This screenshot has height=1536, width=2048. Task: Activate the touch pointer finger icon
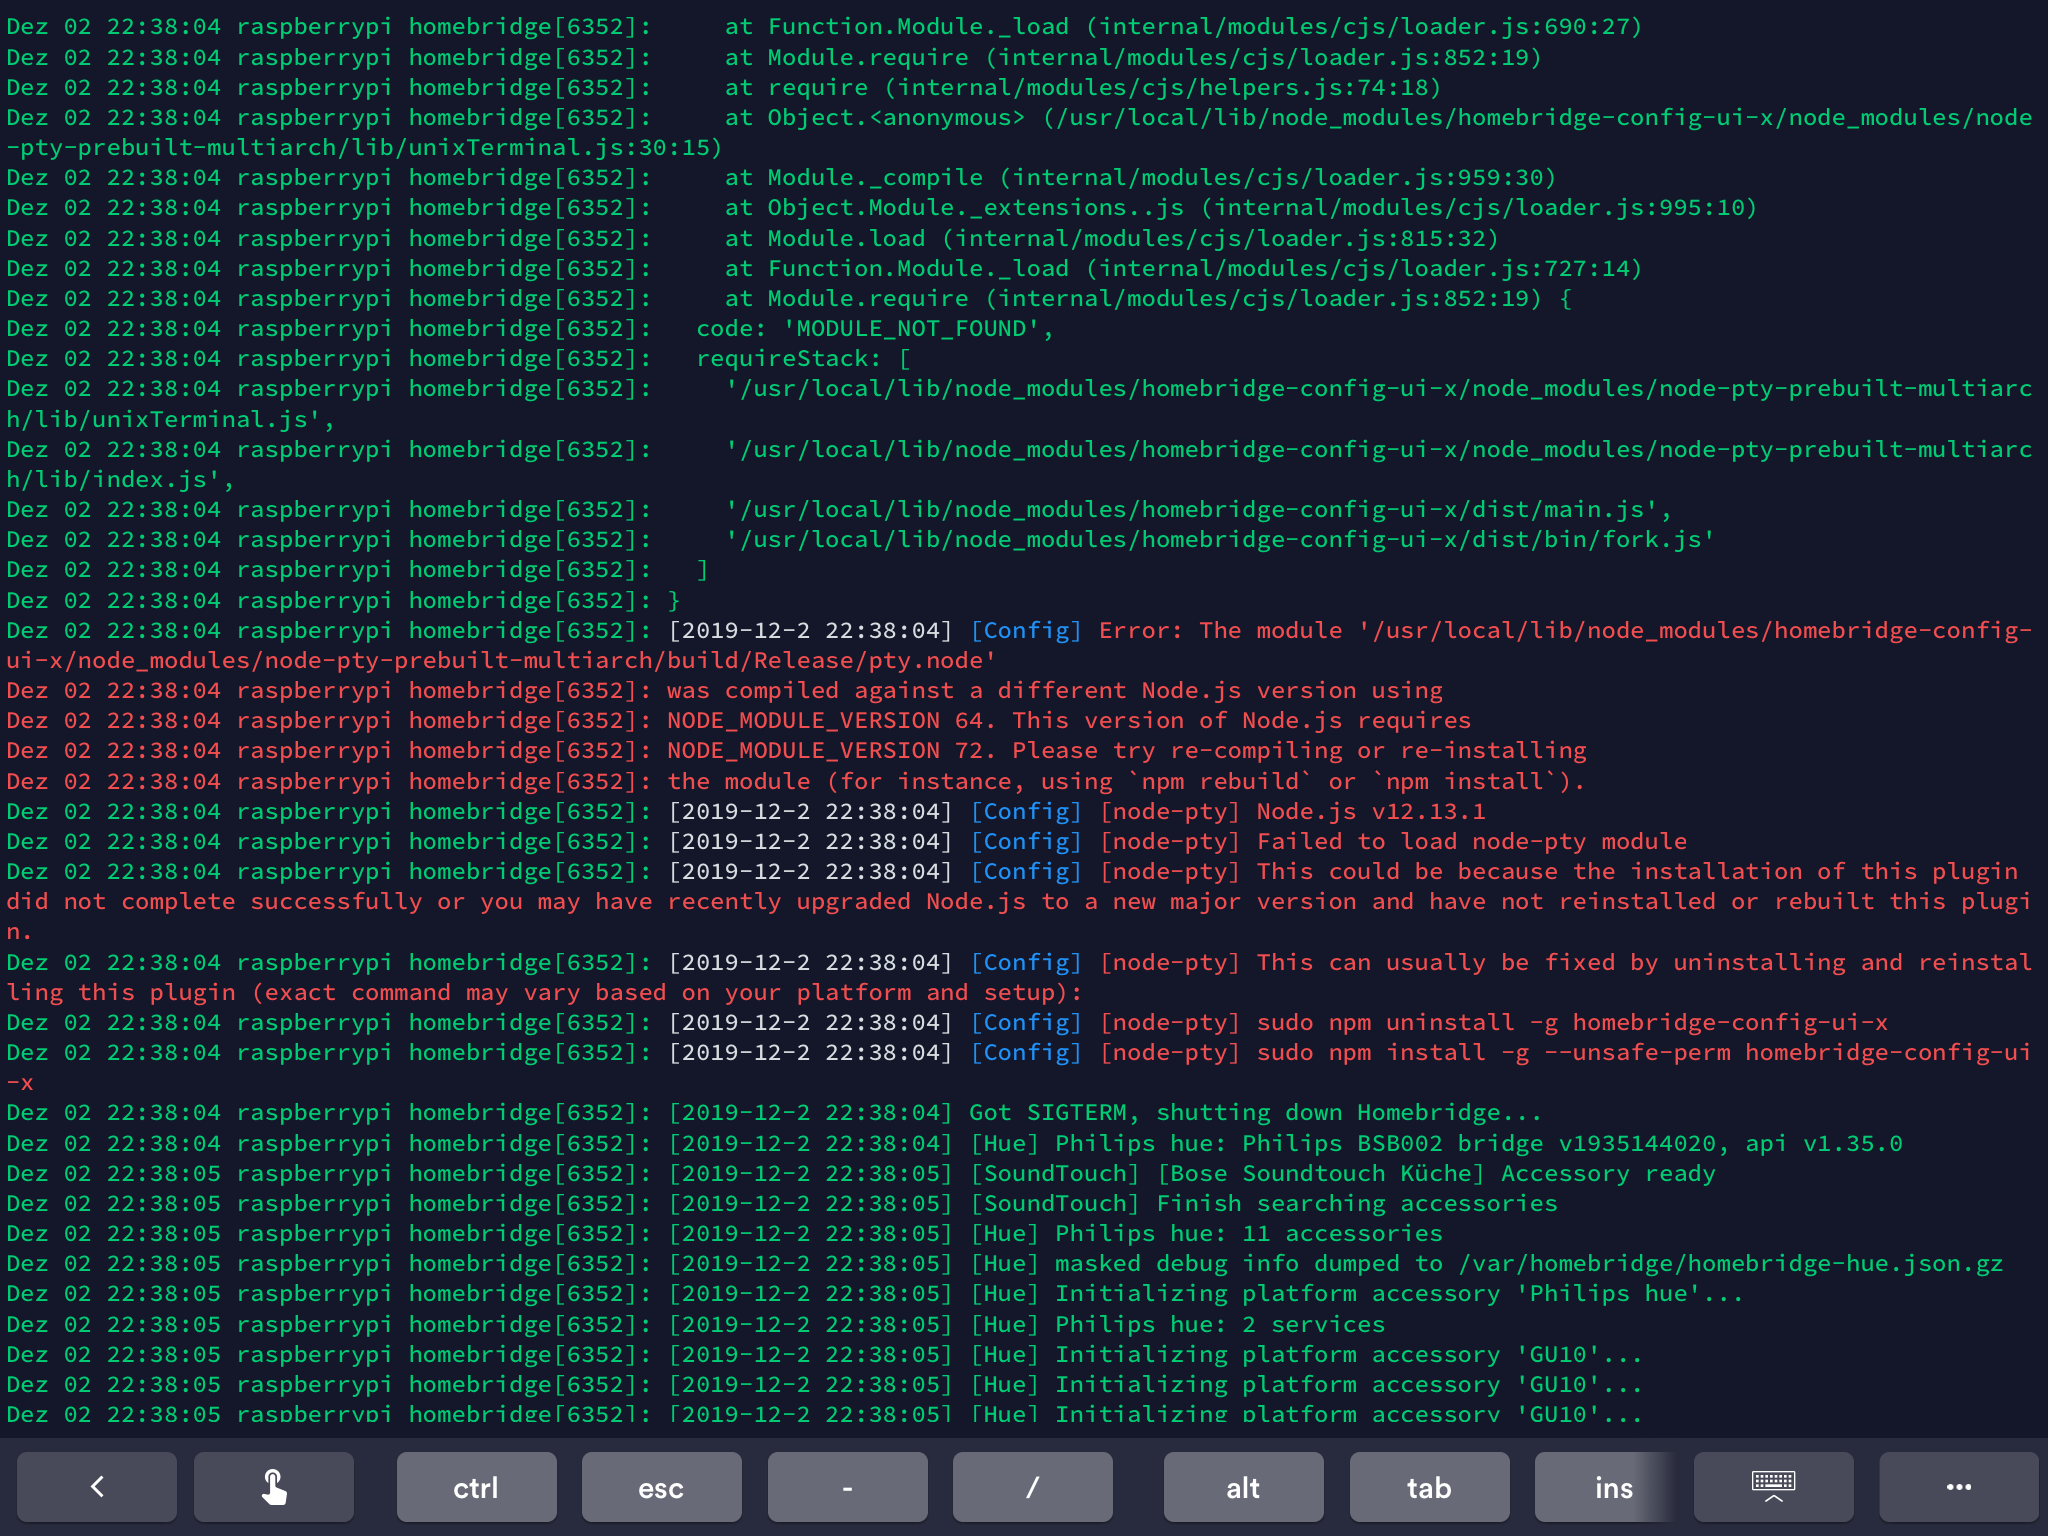(273, 1487)
